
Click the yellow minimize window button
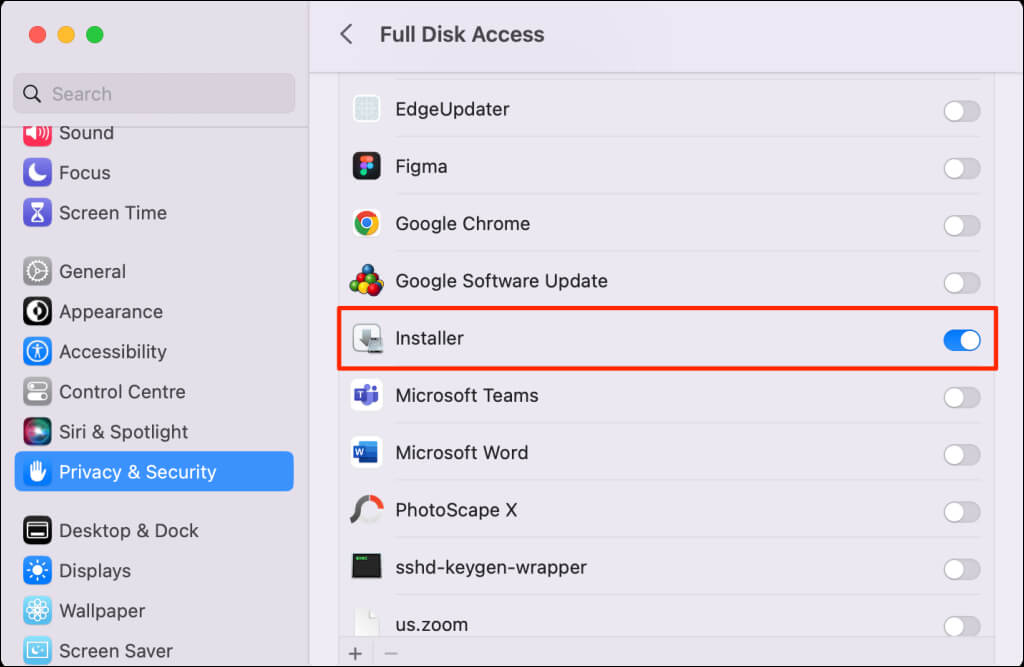[x=66, y=34]
